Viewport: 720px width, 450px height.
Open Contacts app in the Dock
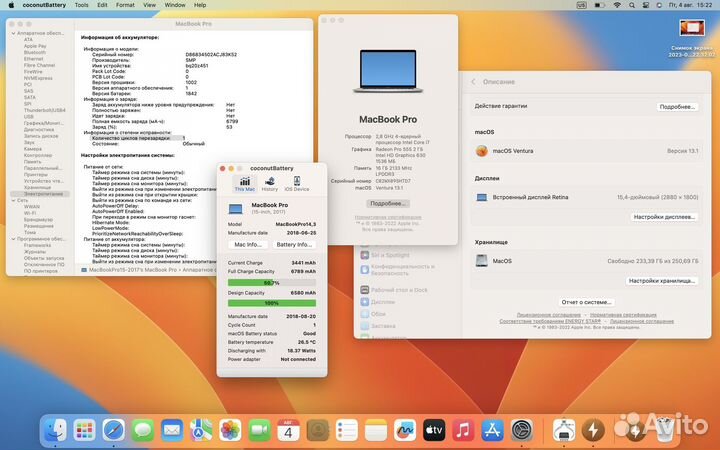[x=317, y=430]
